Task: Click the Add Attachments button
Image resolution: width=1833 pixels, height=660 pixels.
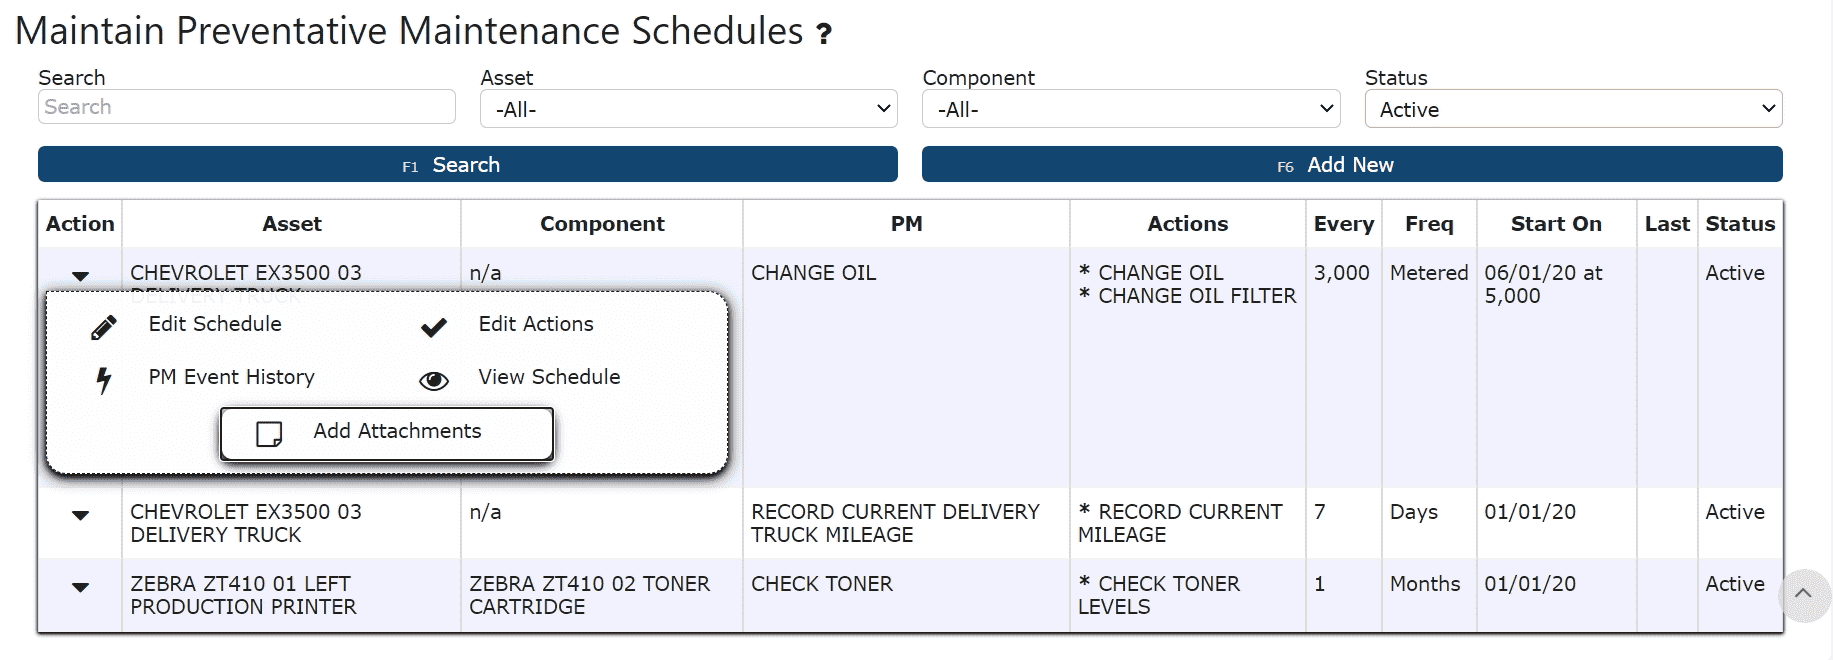Action: coord(387,433)
